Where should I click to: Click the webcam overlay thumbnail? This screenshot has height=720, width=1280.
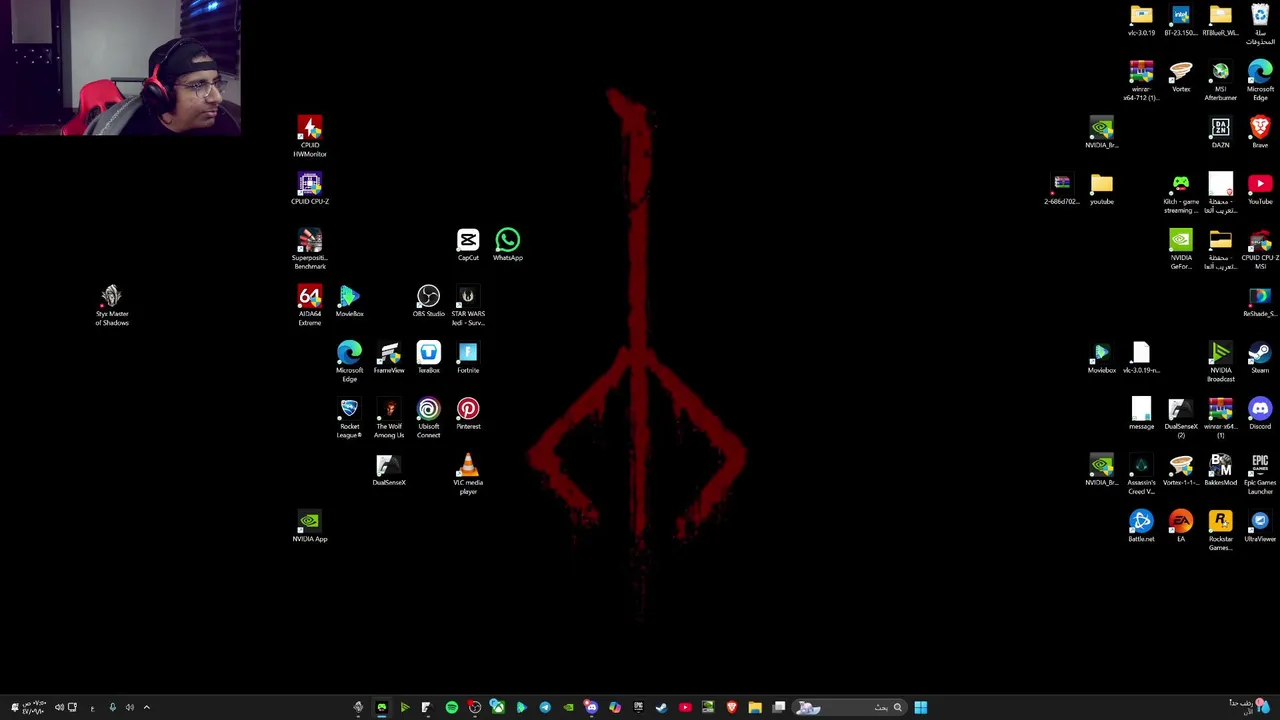(x=120, y=67)
